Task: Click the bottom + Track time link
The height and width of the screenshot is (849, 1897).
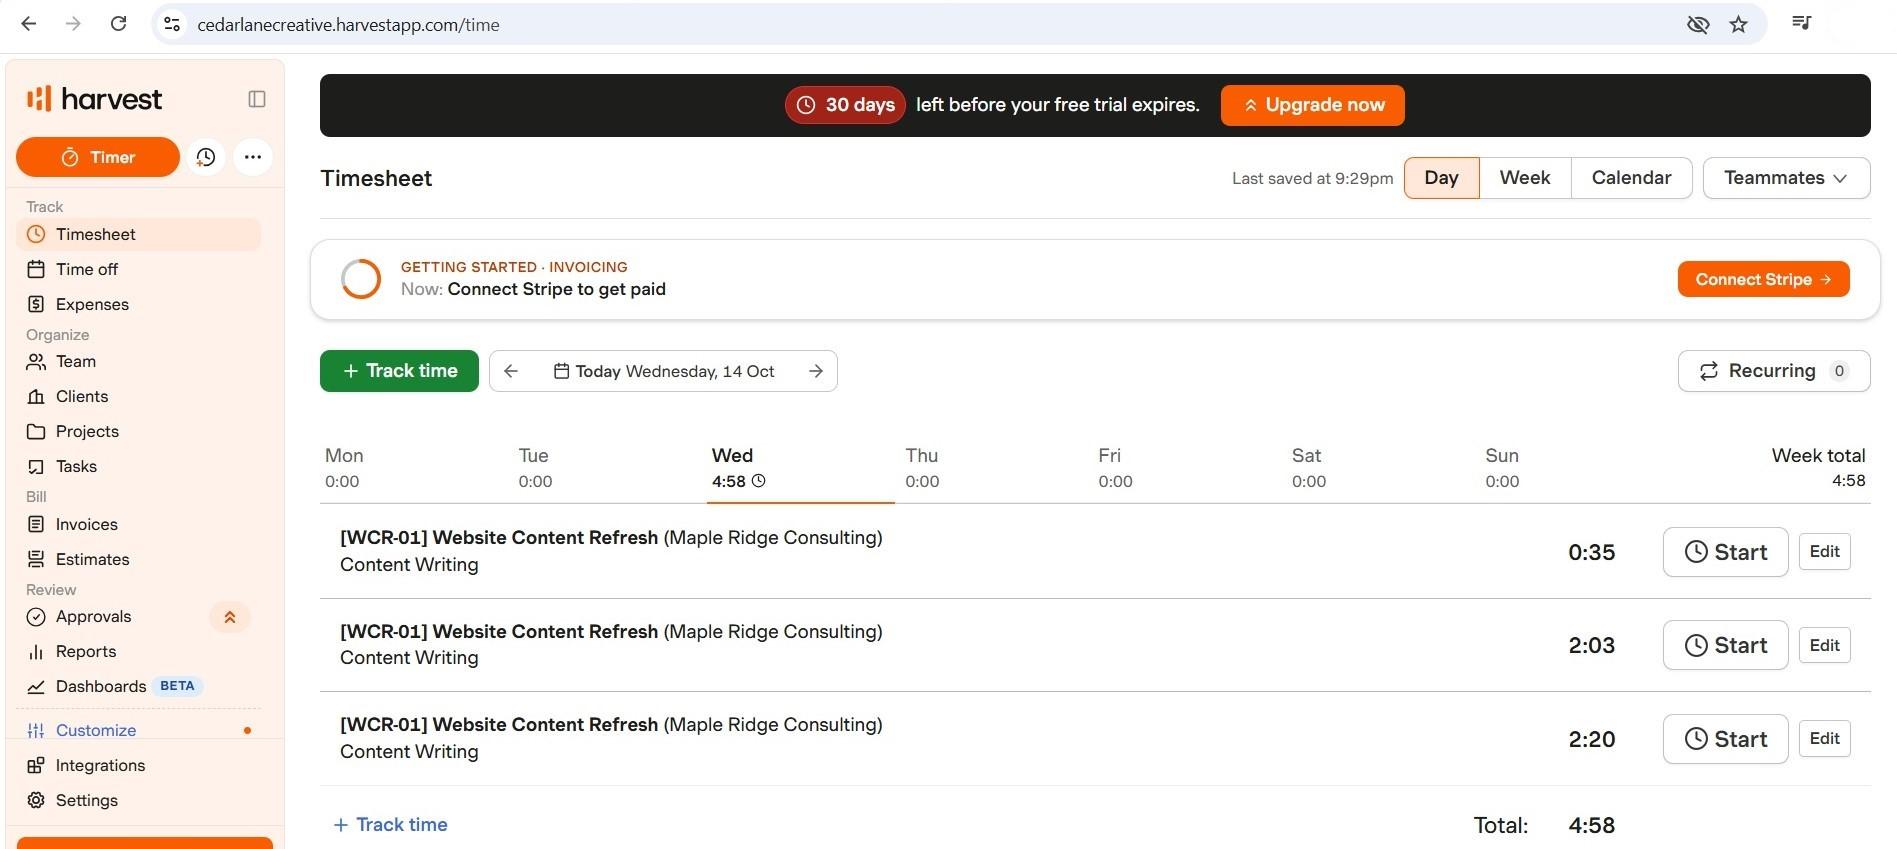Action: [x=390, y=825]
